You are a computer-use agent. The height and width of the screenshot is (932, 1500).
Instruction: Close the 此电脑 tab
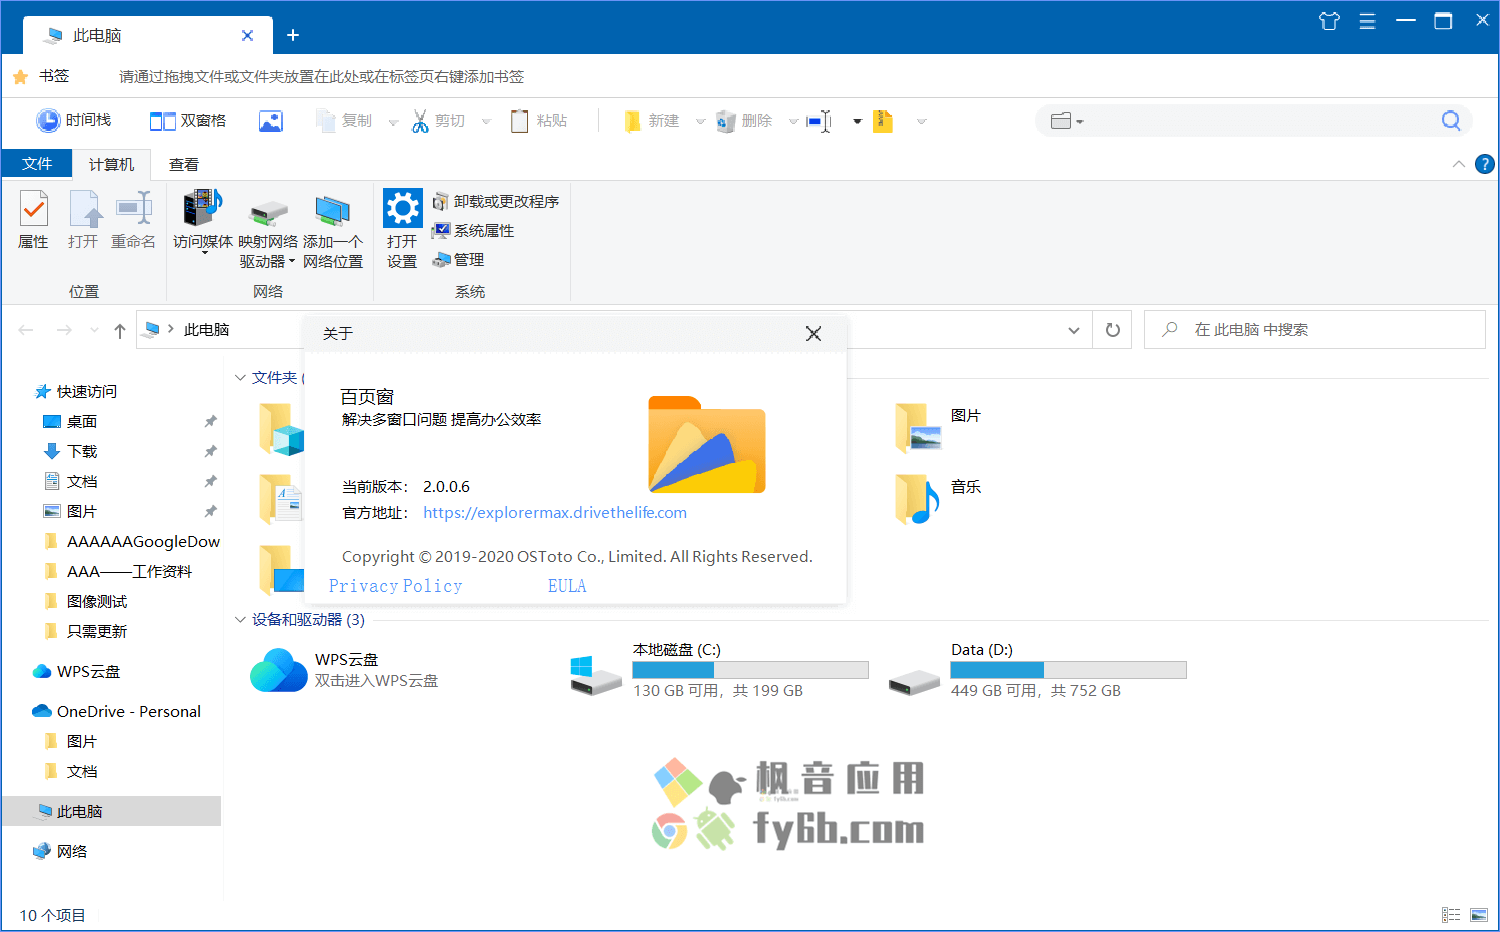click(247, 35)
